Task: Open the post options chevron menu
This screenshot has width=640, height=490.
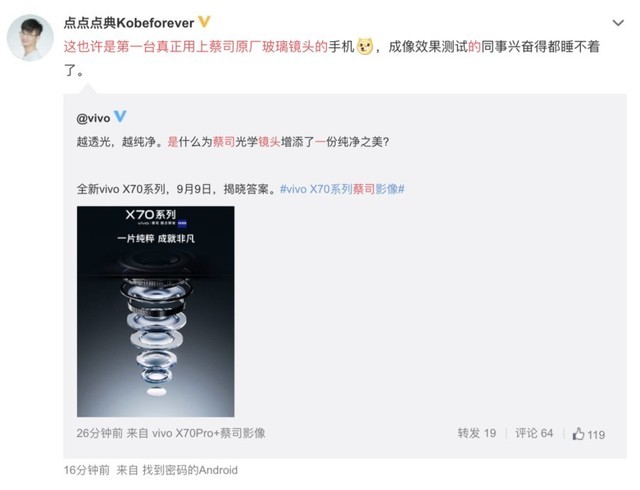Action: pyautogui.click(x=618, y=23)
